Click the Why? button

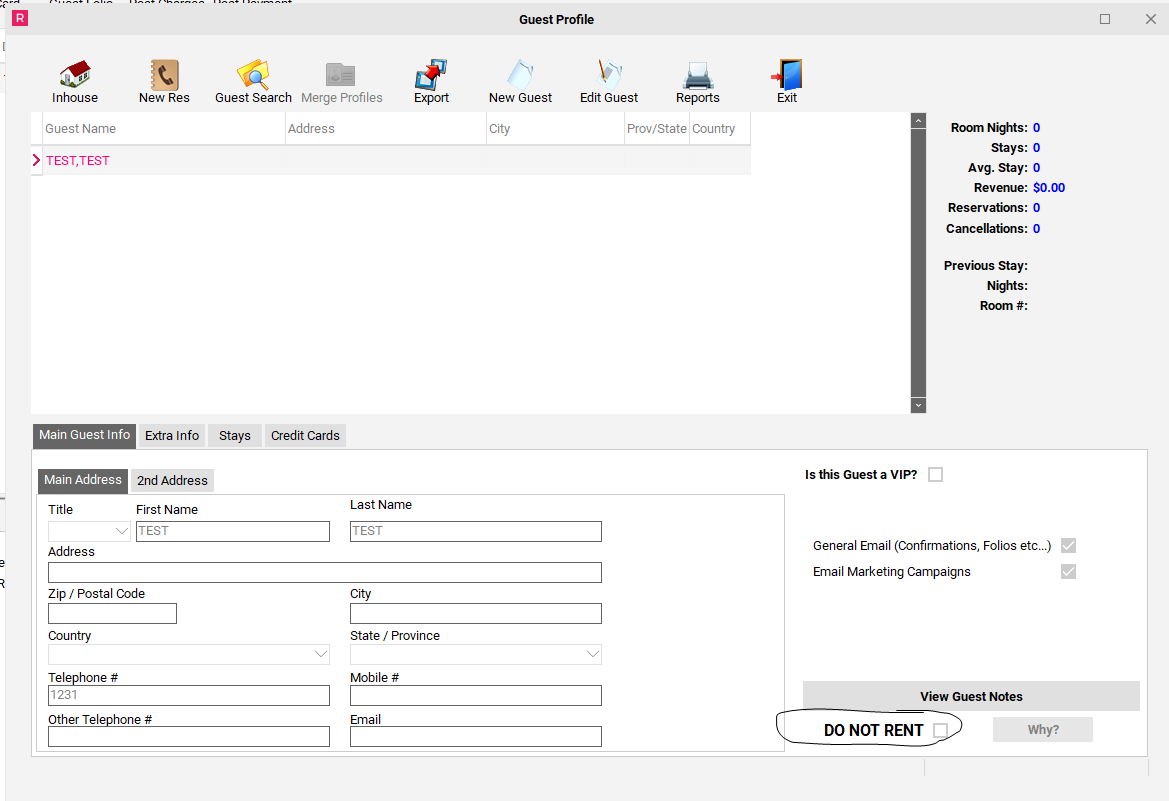(x=1043, y=730)
